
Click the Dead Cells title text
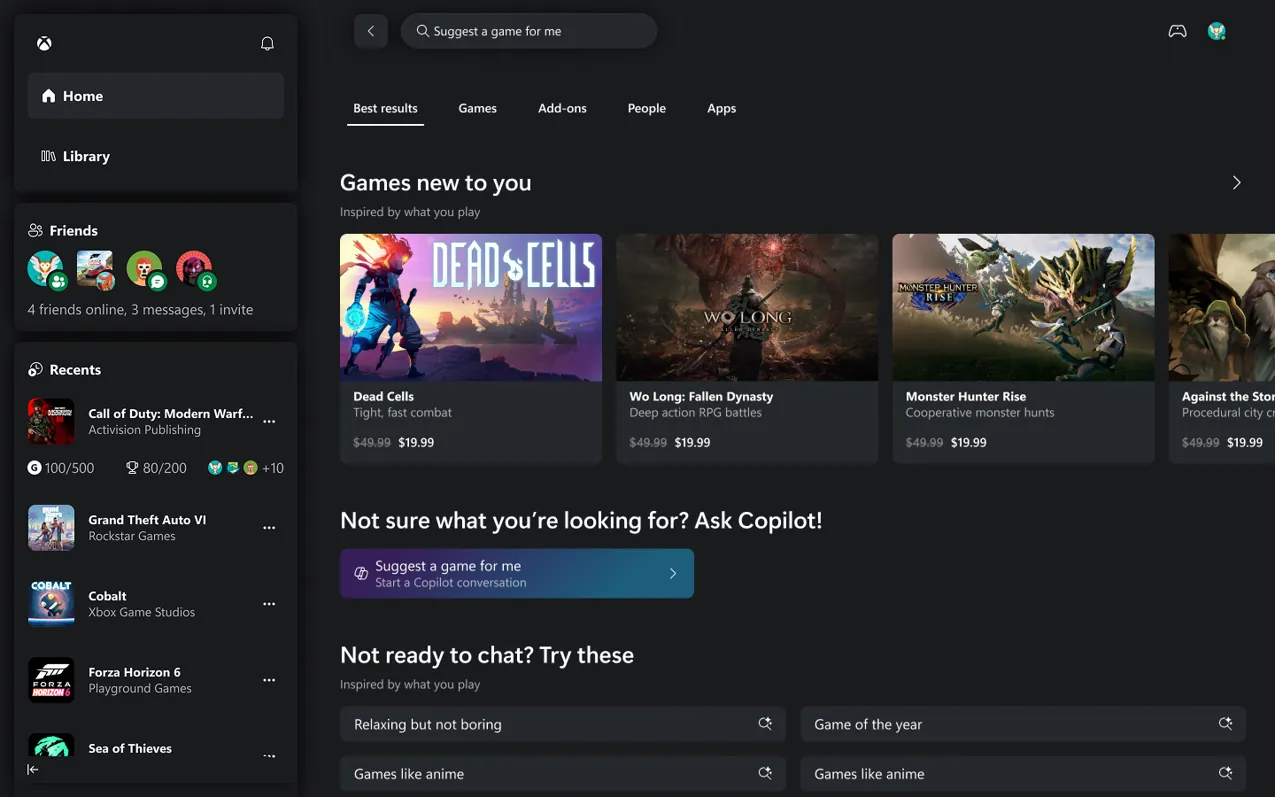pyautogui.click(x=383, y=397)
